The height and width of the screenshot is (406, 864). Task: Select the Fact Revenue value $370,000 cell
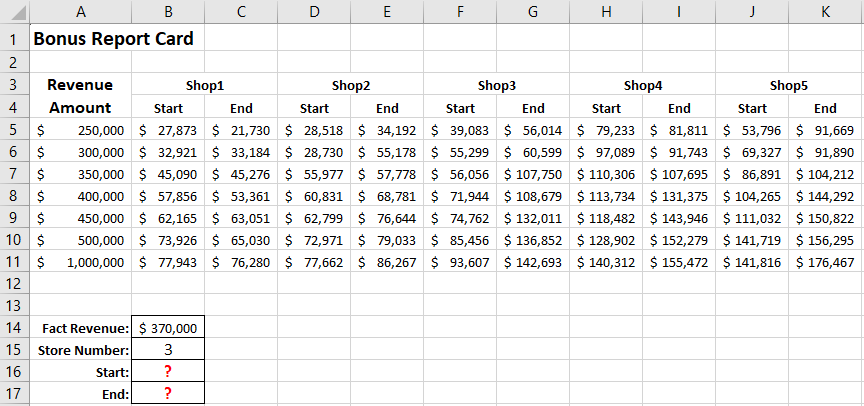point(168,328)
